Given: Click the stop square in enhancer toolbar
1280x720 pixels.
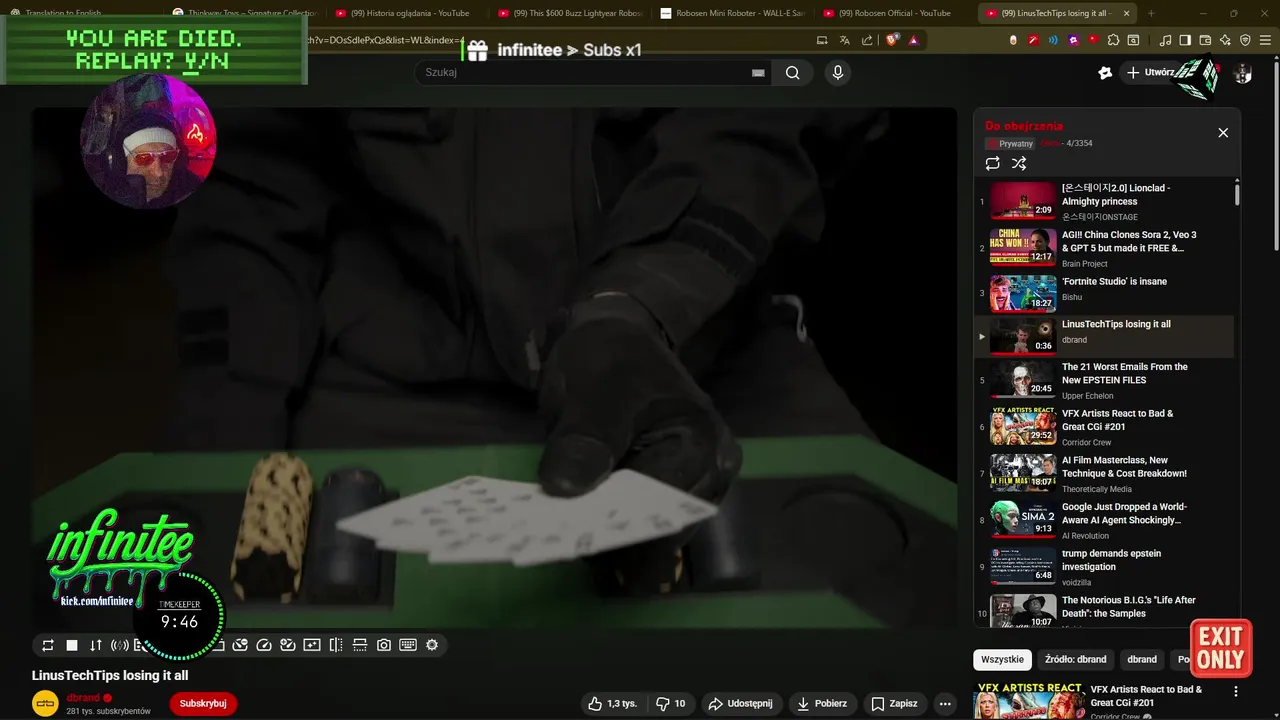Looking at the screenshot, I should click(72, 645).
